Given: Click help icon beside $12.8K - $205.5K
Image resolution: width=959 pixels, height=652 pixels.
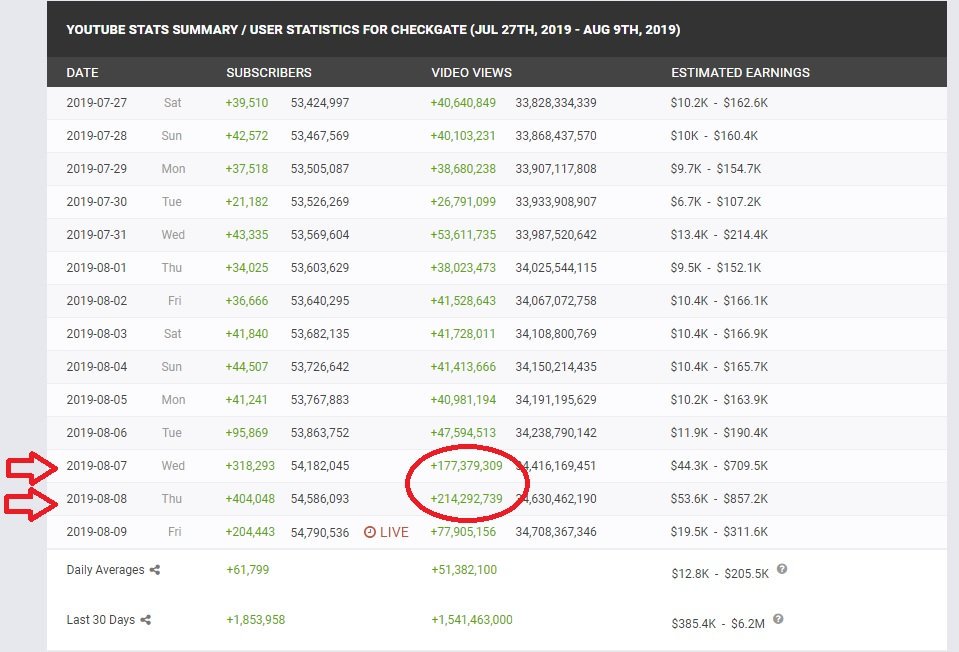Looking at the screenshot, I should tap(782, 569).
